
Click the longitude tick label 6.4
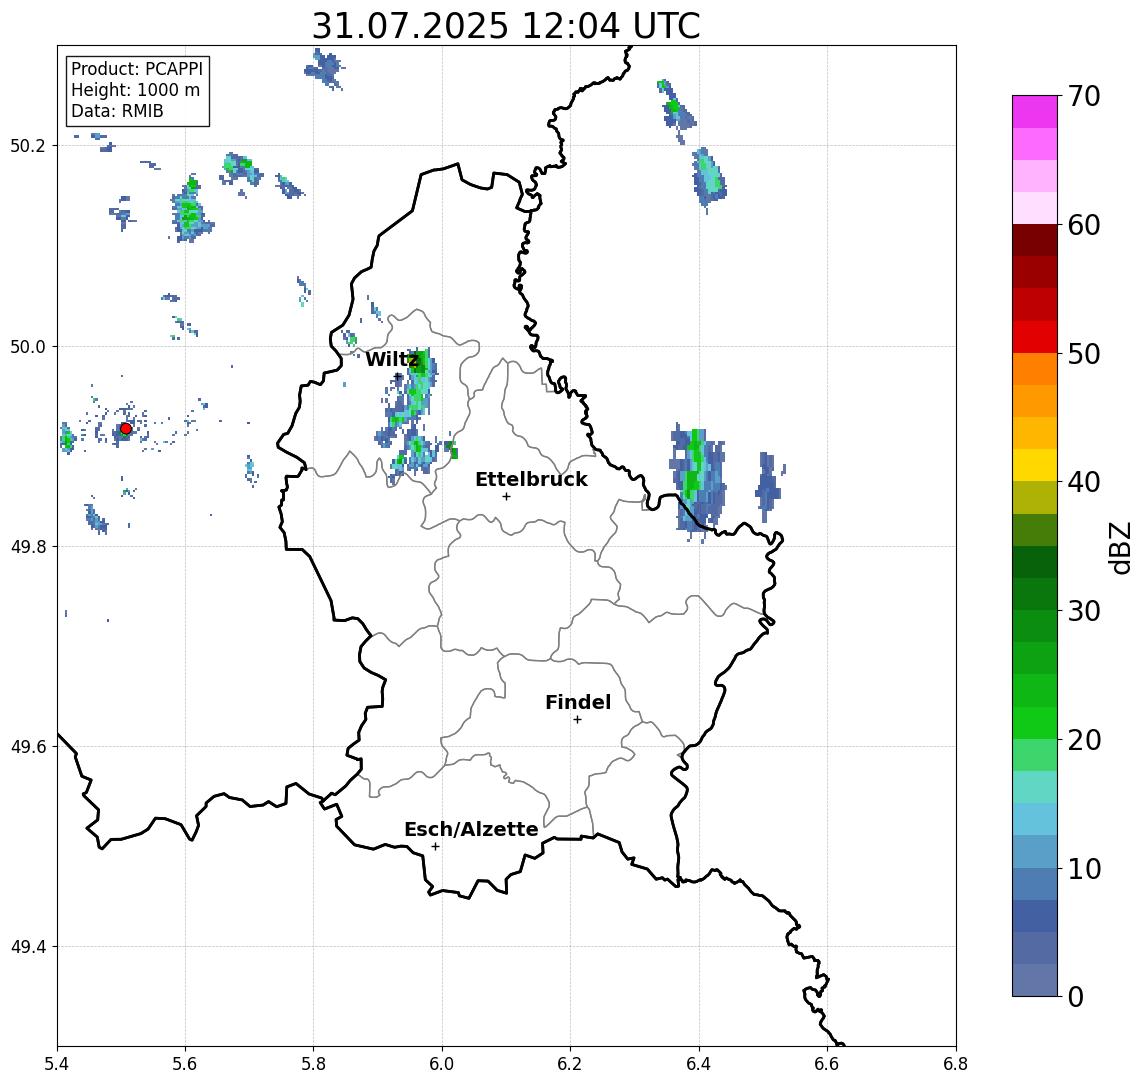coord(699,1064)
